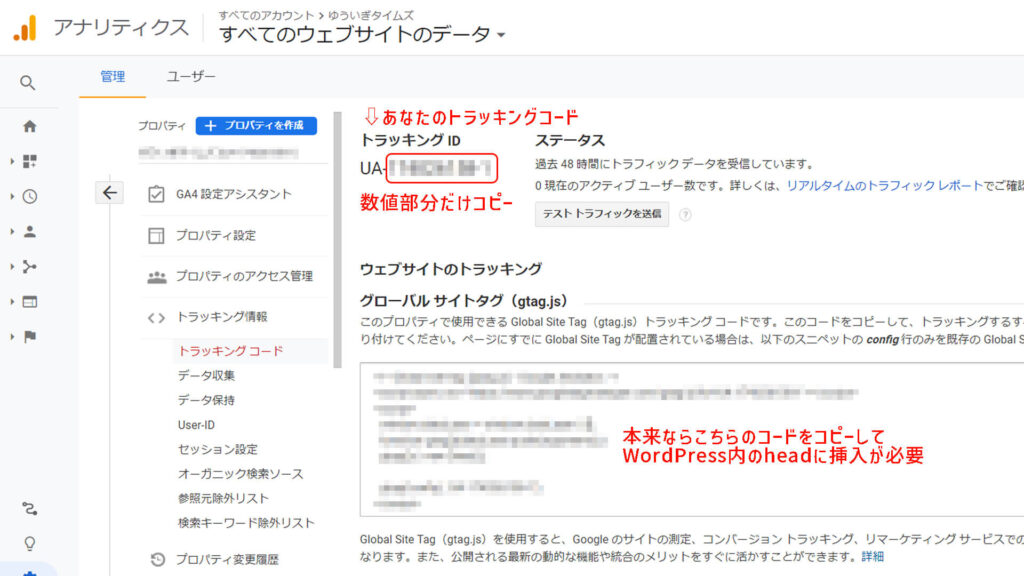Select セッション設定 submenu item
The width and height of the screenshot is (1024, 576).
tap(218, 449)
